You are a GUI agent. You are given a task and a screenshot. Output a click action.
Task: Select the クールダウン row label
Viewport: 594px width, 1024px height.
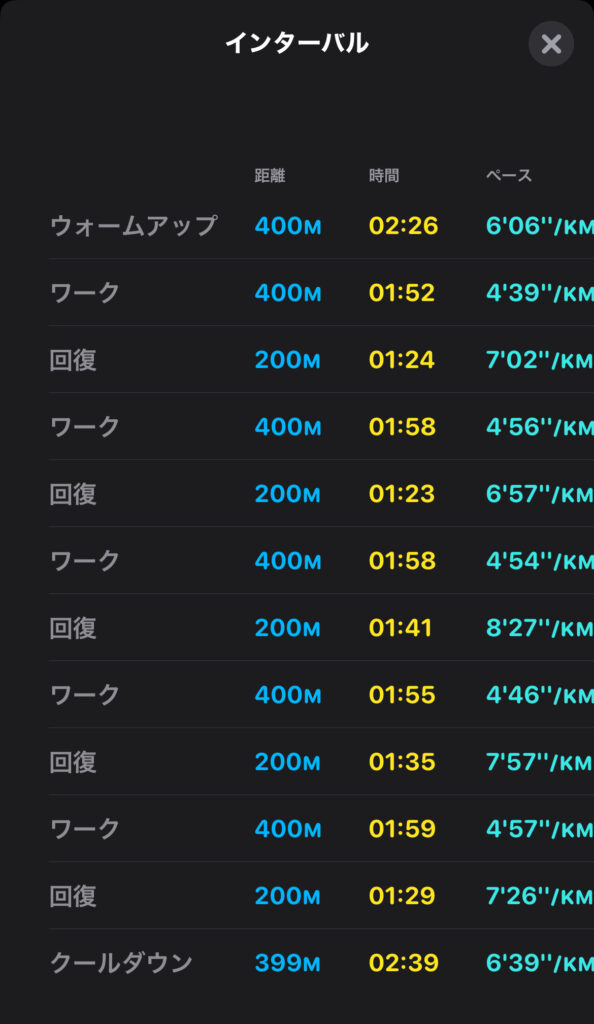[121, 963]
